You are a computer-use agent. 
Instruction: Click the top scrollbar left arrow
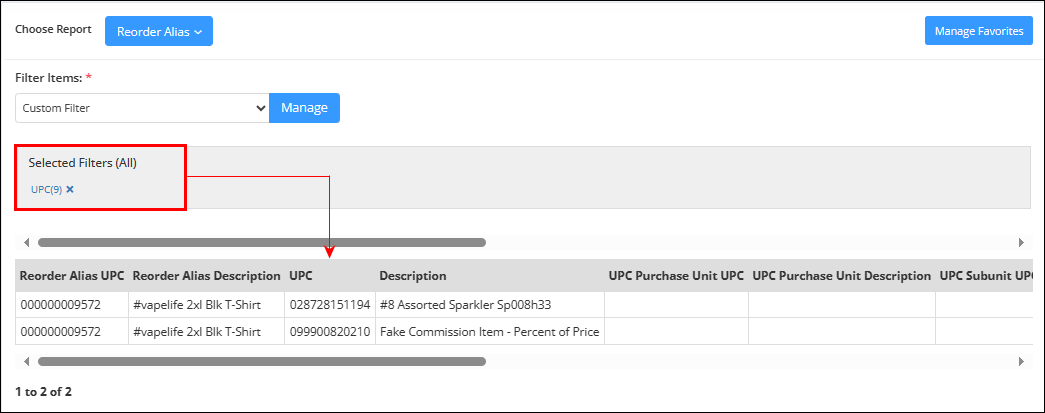[x=27, y=242]
